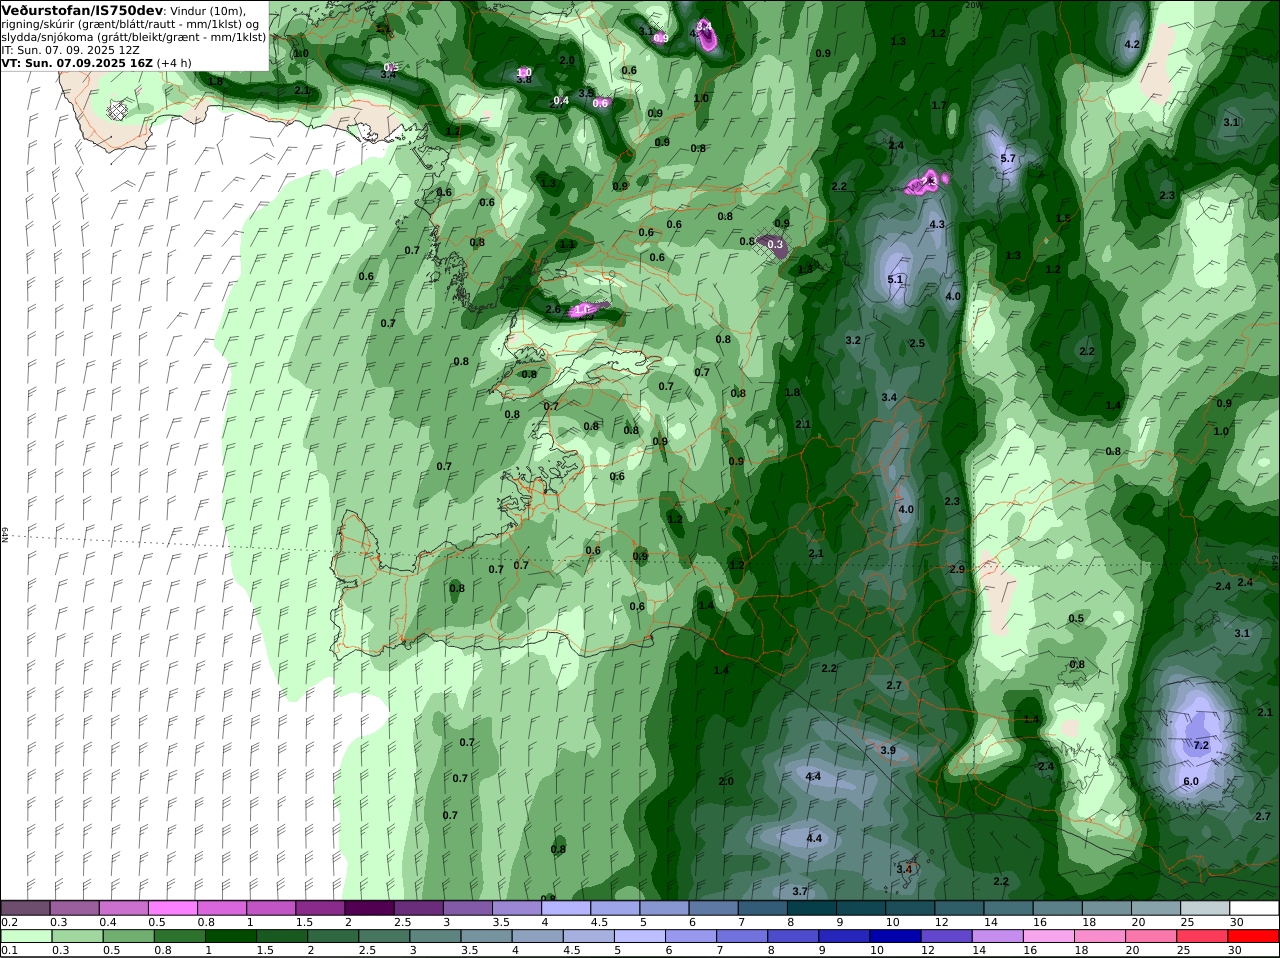Click the dark teal snow swatch labeled 9

click(x=860, y=908)
